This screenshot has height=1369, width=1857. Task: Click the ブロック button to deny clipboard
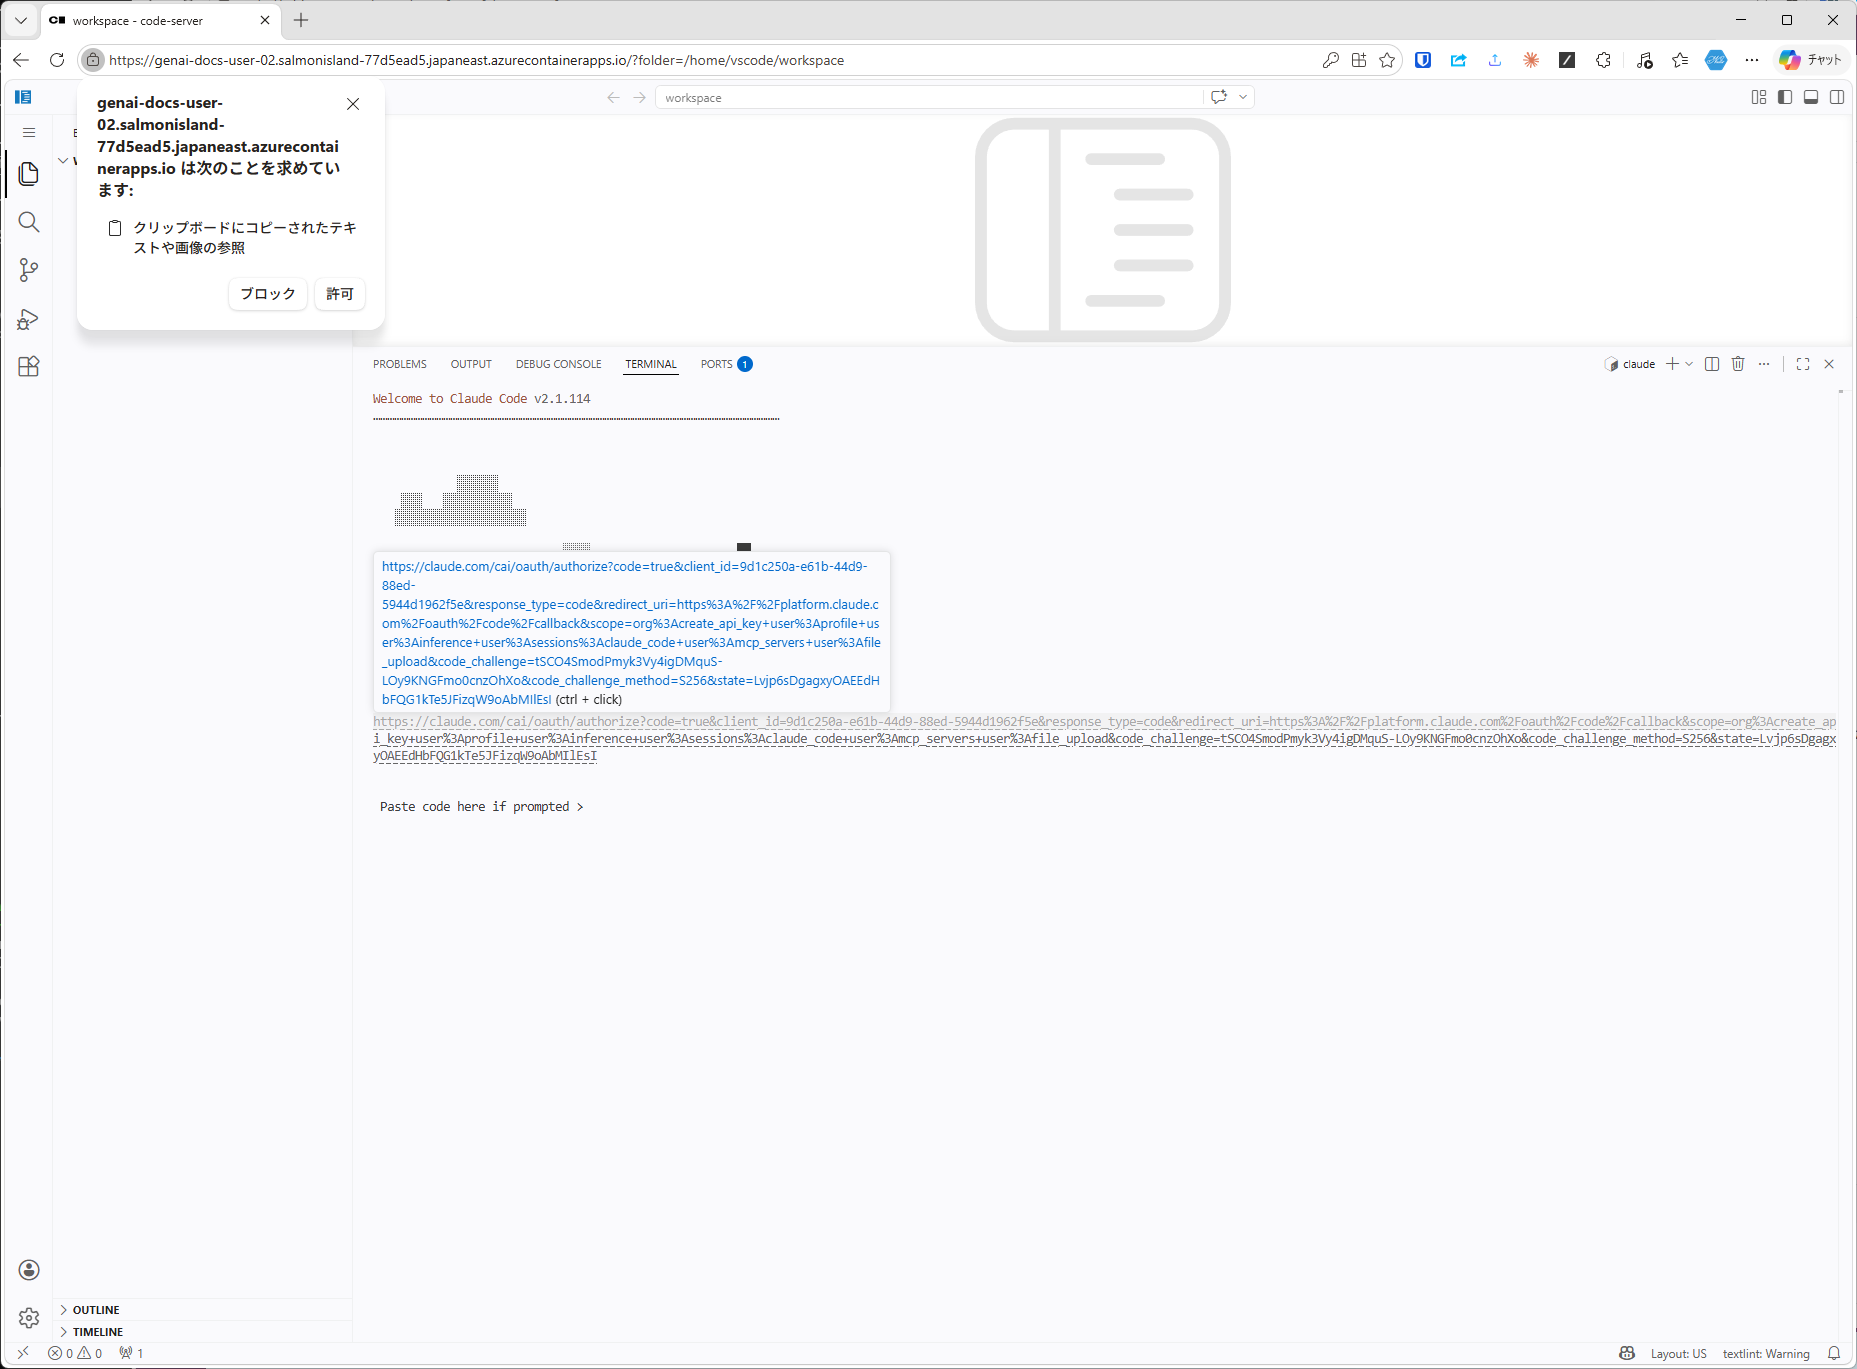[267, 294]
